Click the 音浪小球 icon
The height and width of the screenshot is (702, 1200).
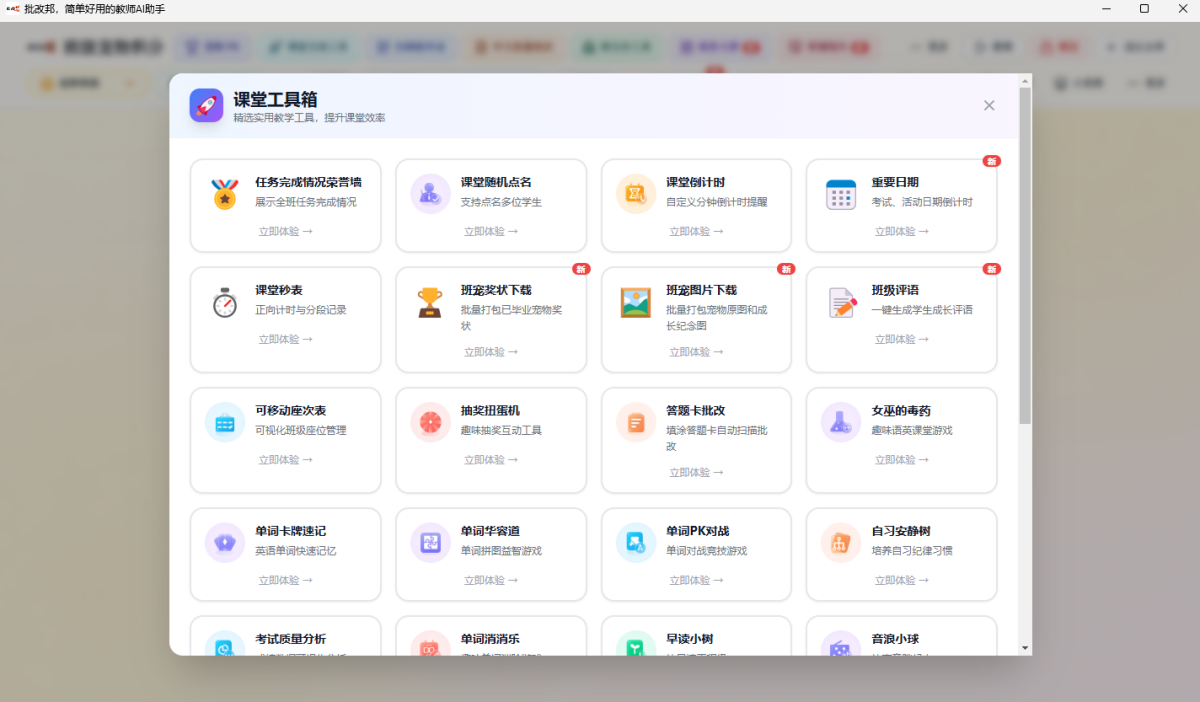point(841,645)
